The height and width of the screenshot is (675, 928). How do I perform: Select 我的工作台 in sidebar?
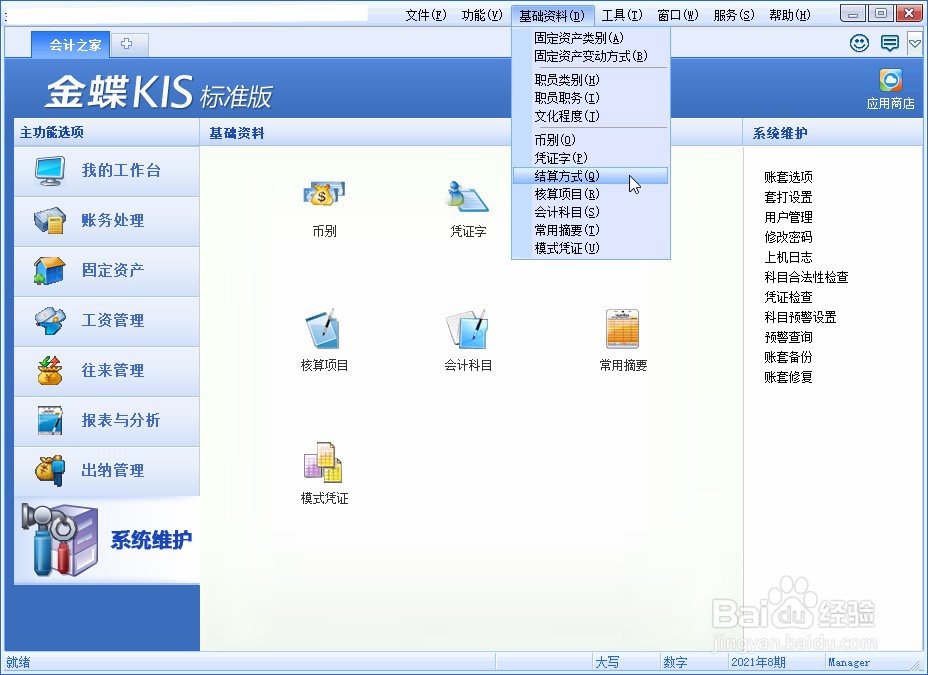point(107,170)
